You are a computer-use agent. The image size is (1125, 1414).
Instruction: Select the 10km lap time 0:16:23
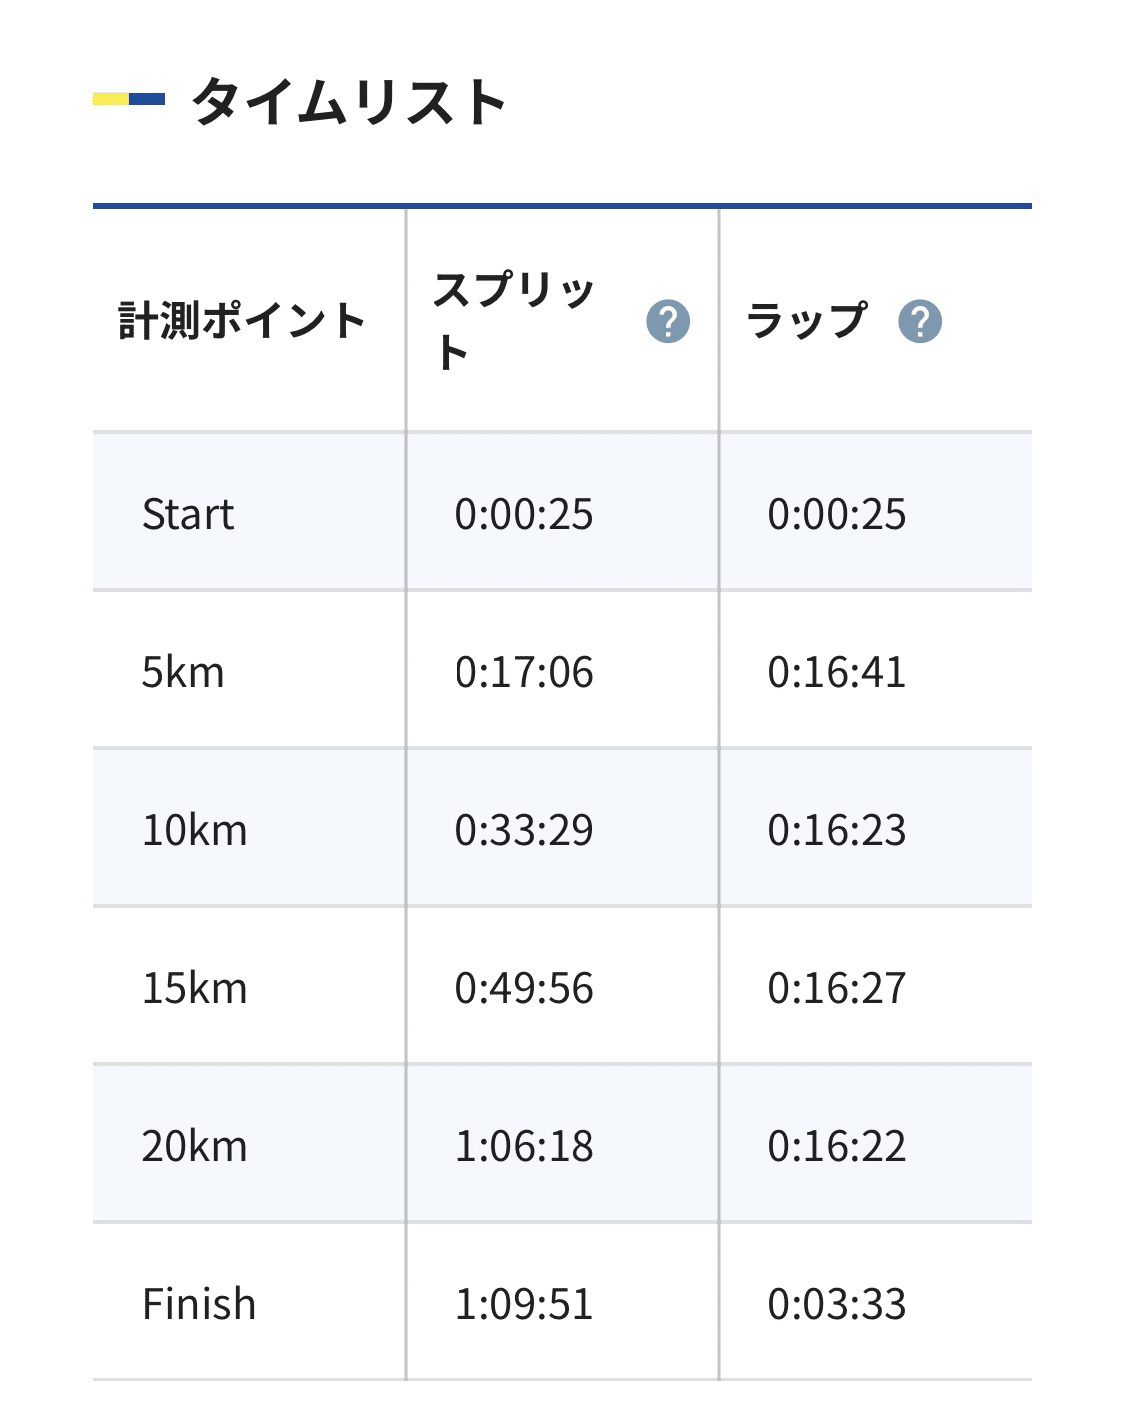point(837,831)
